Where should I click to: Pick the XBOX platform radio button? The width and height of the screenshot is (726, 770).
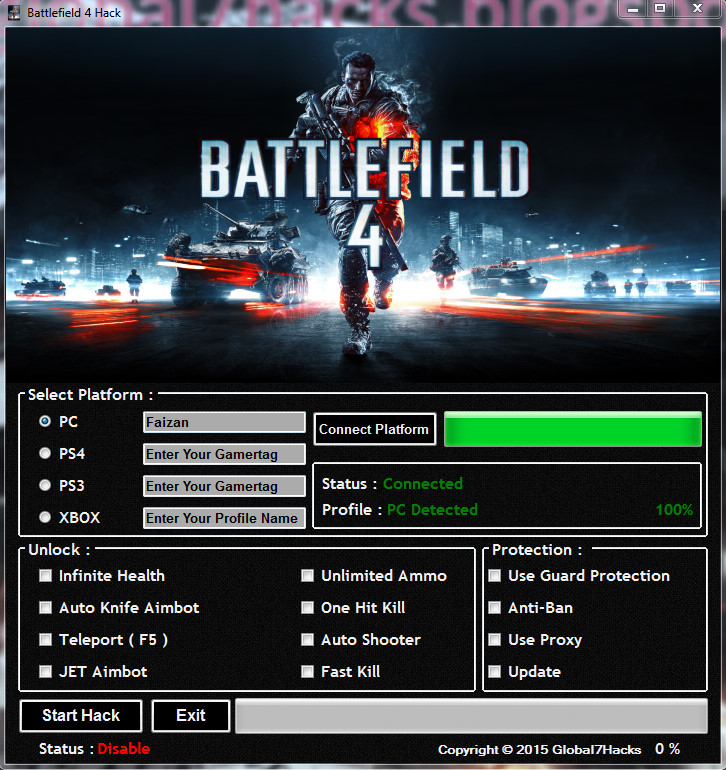click(x=45, y=517)
